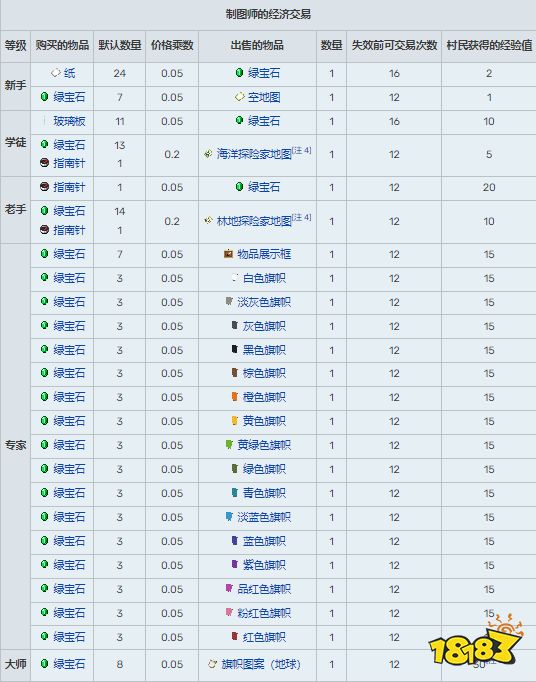Screen dimensions: 536x682
Task: Click the black banner icon beside 黑色旗帜
Action: coord(234,349)
